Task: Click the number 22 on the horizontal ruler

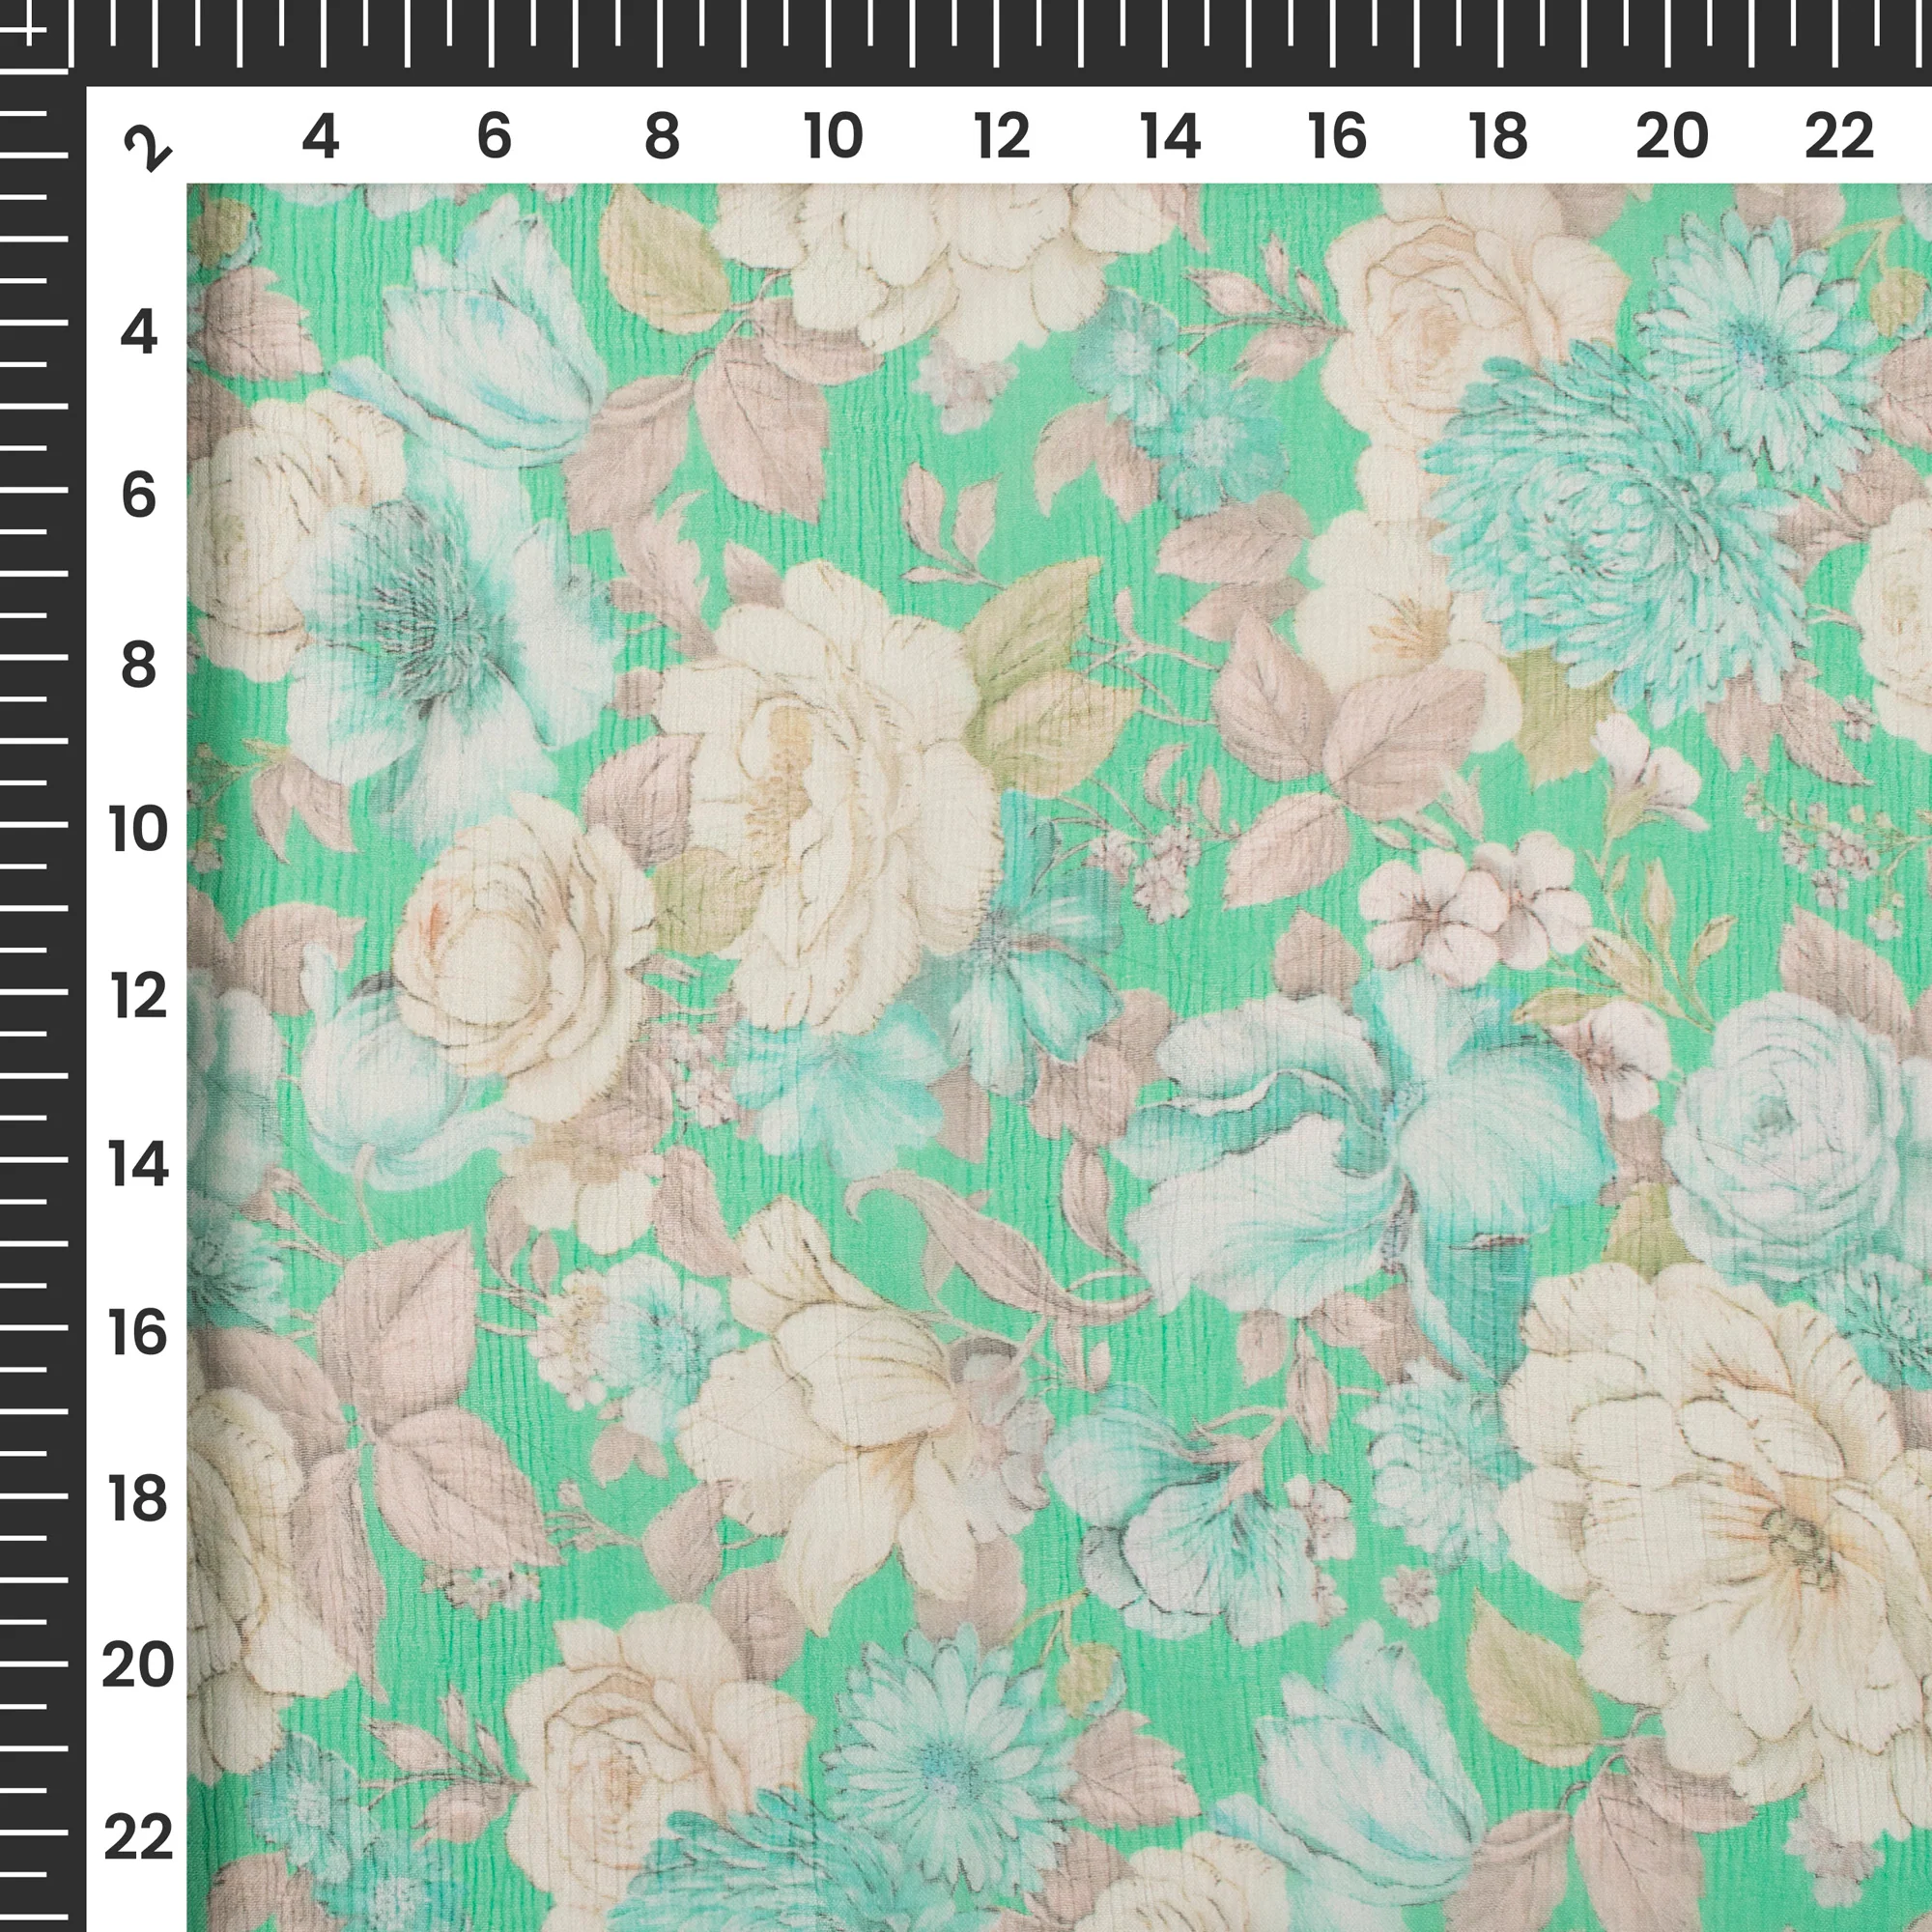Action: point(1839,136)
